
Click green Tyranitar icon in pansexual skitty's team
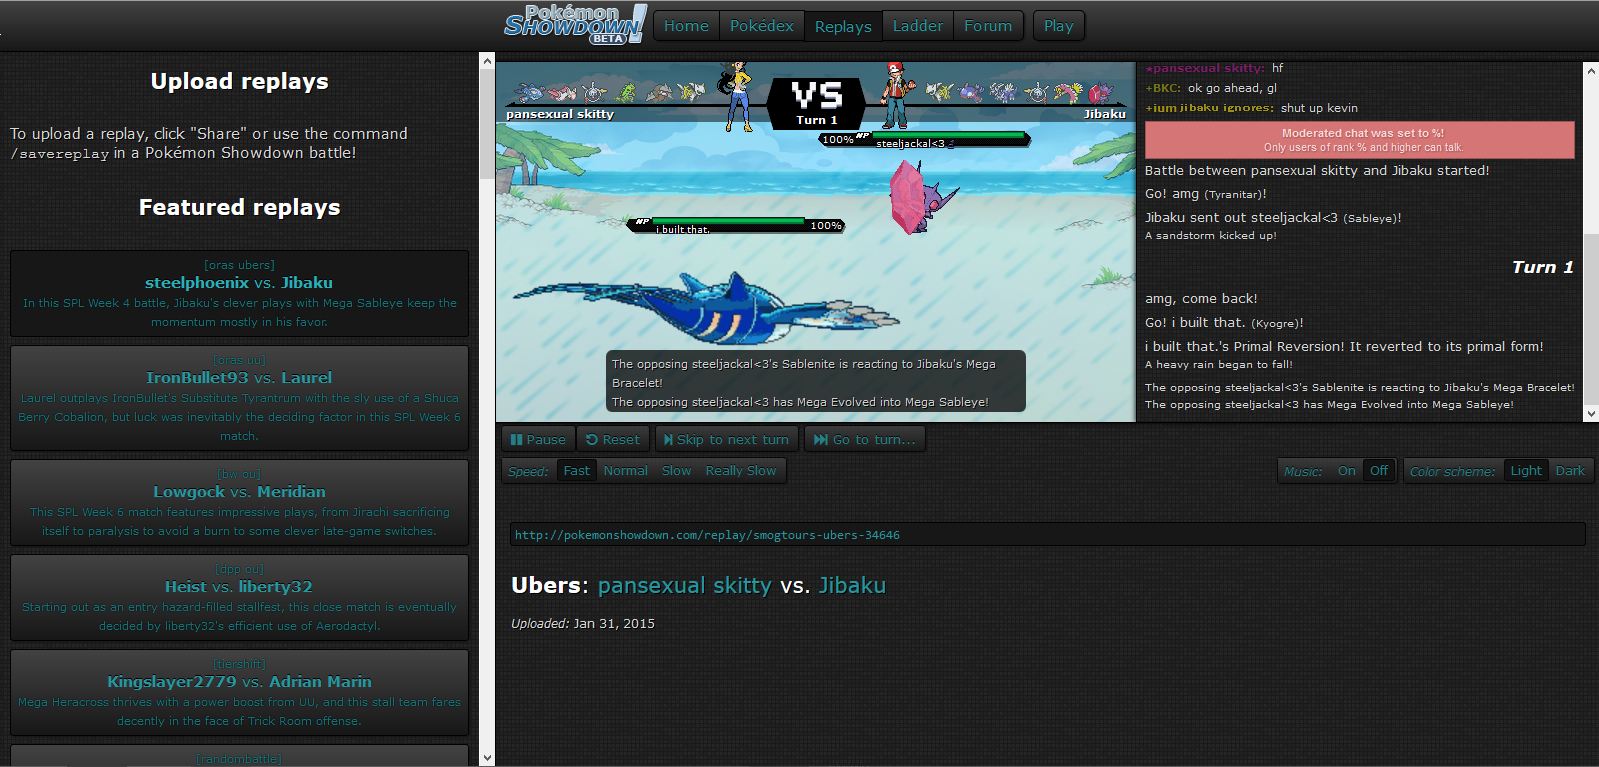click(625, 92)
